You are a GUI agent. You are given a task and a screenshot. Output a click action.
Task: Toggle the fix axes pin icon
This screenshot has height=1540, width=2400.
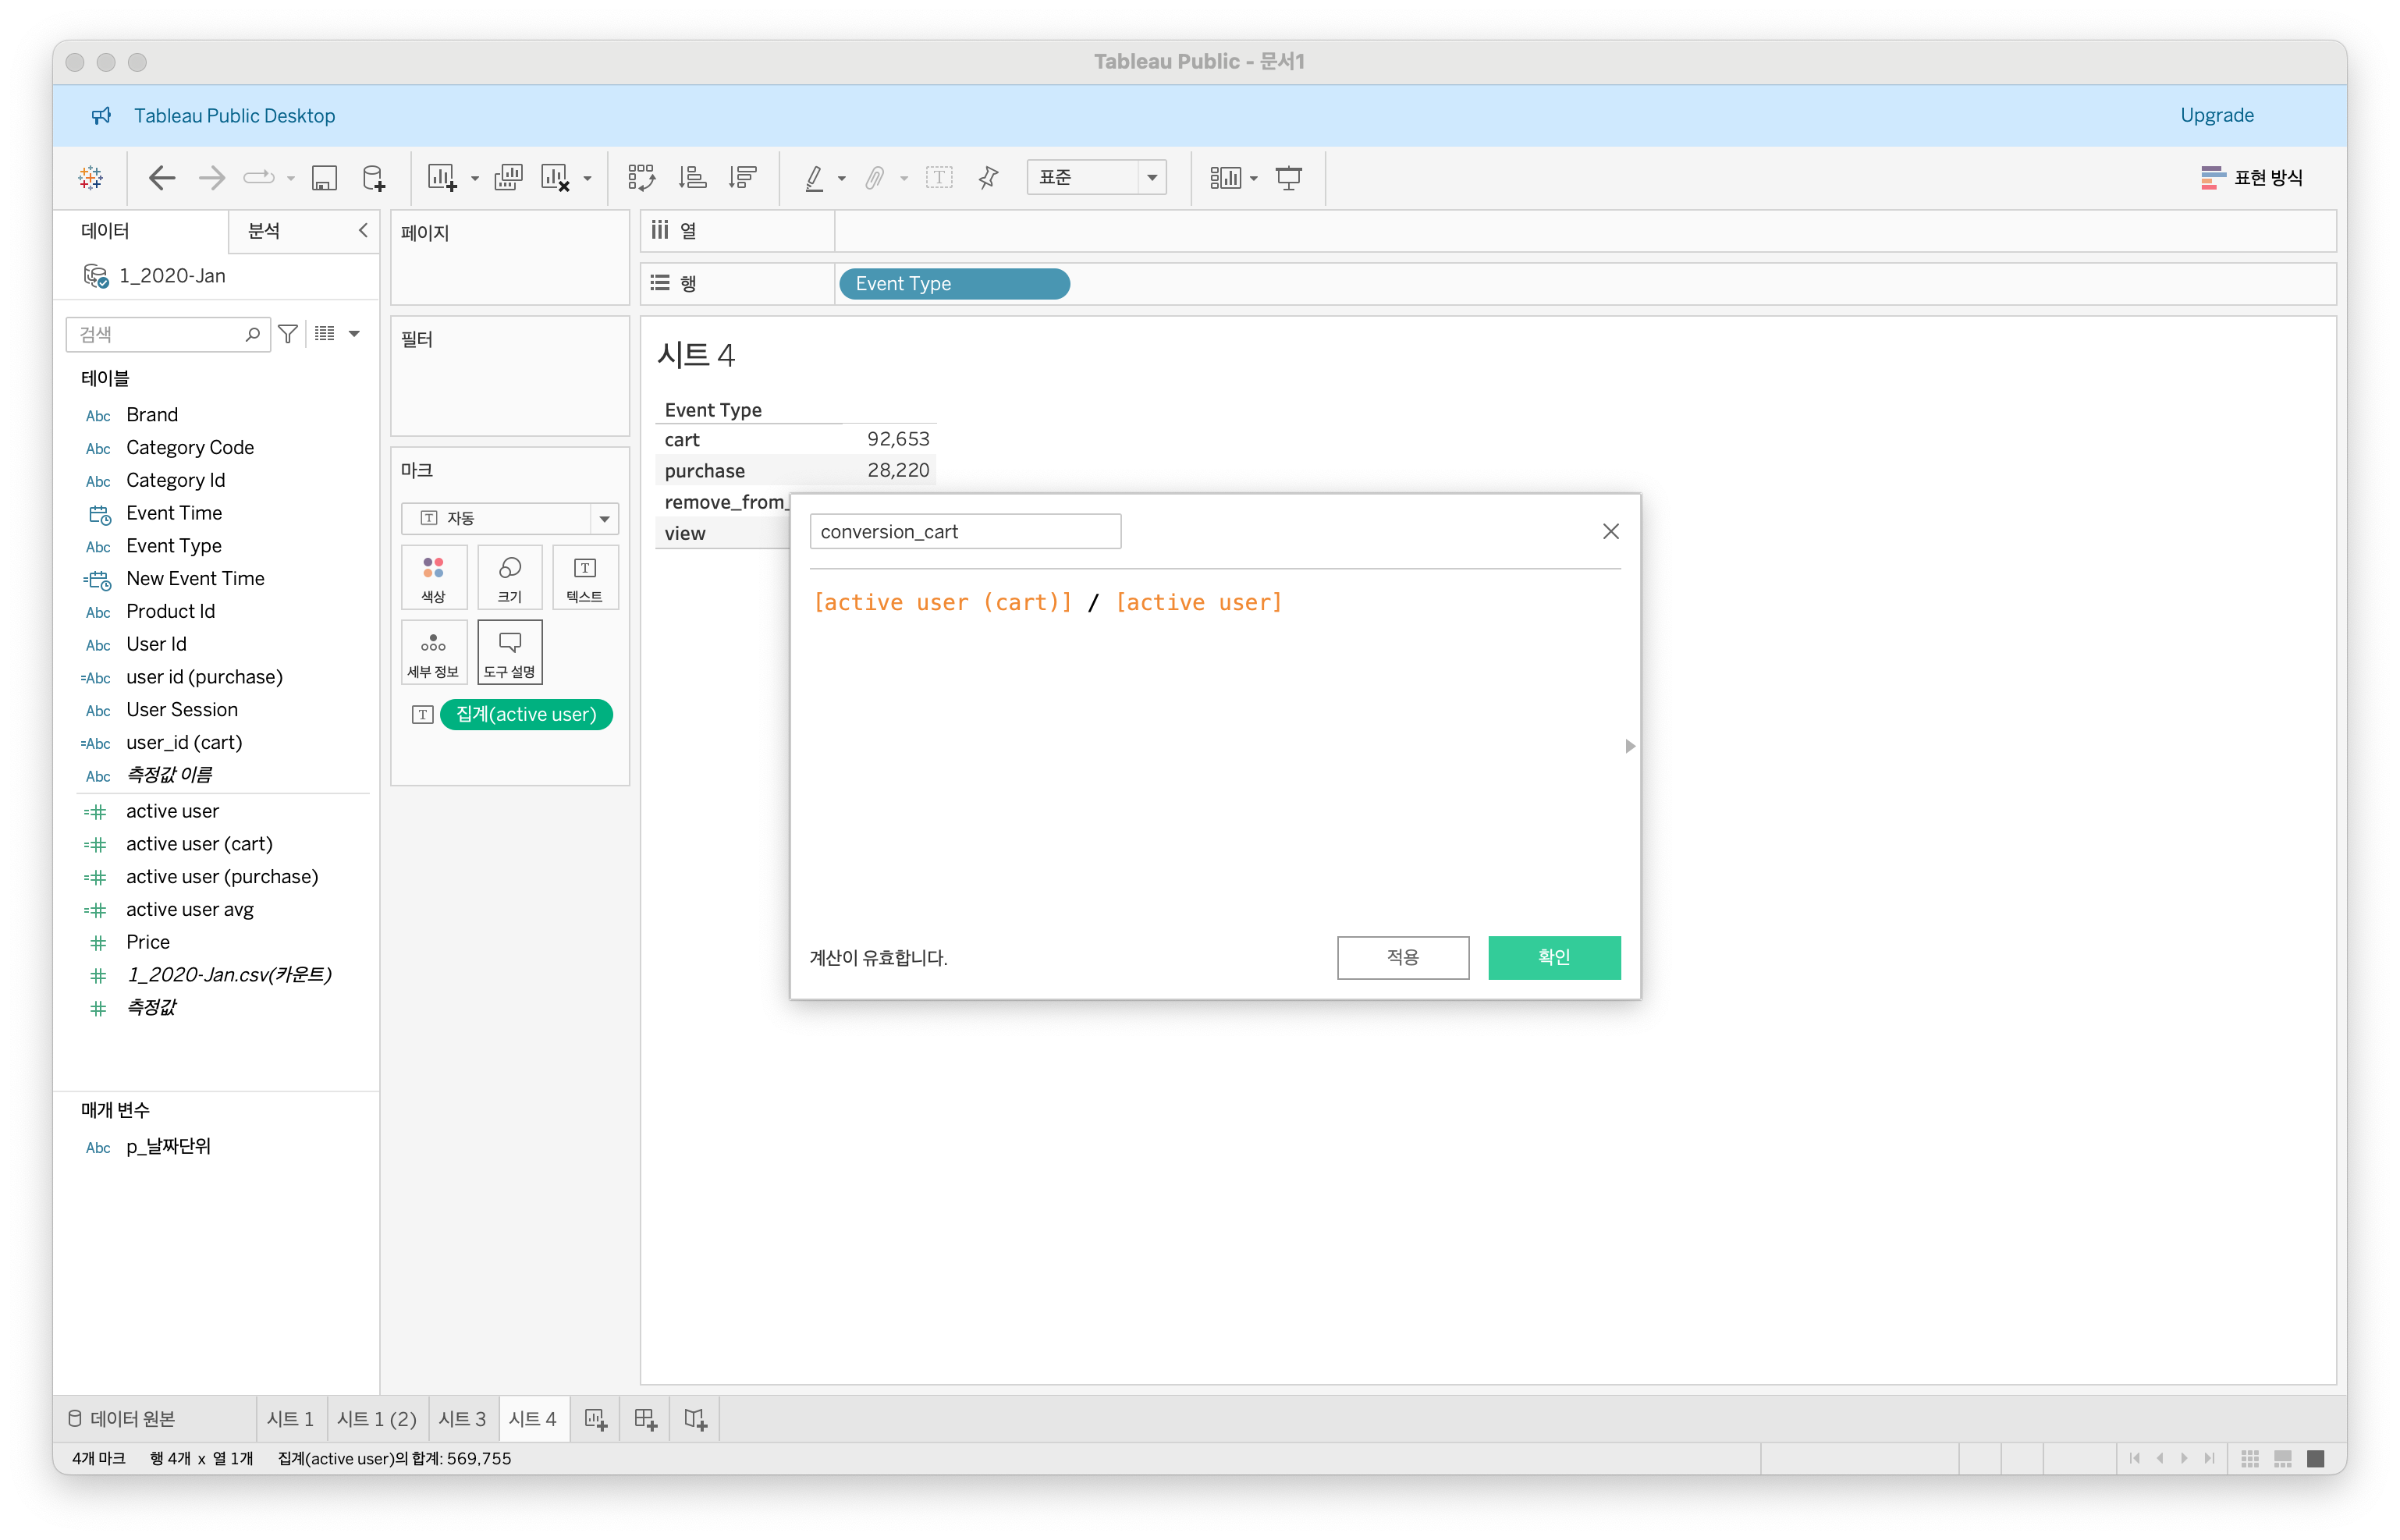(988, 178)
